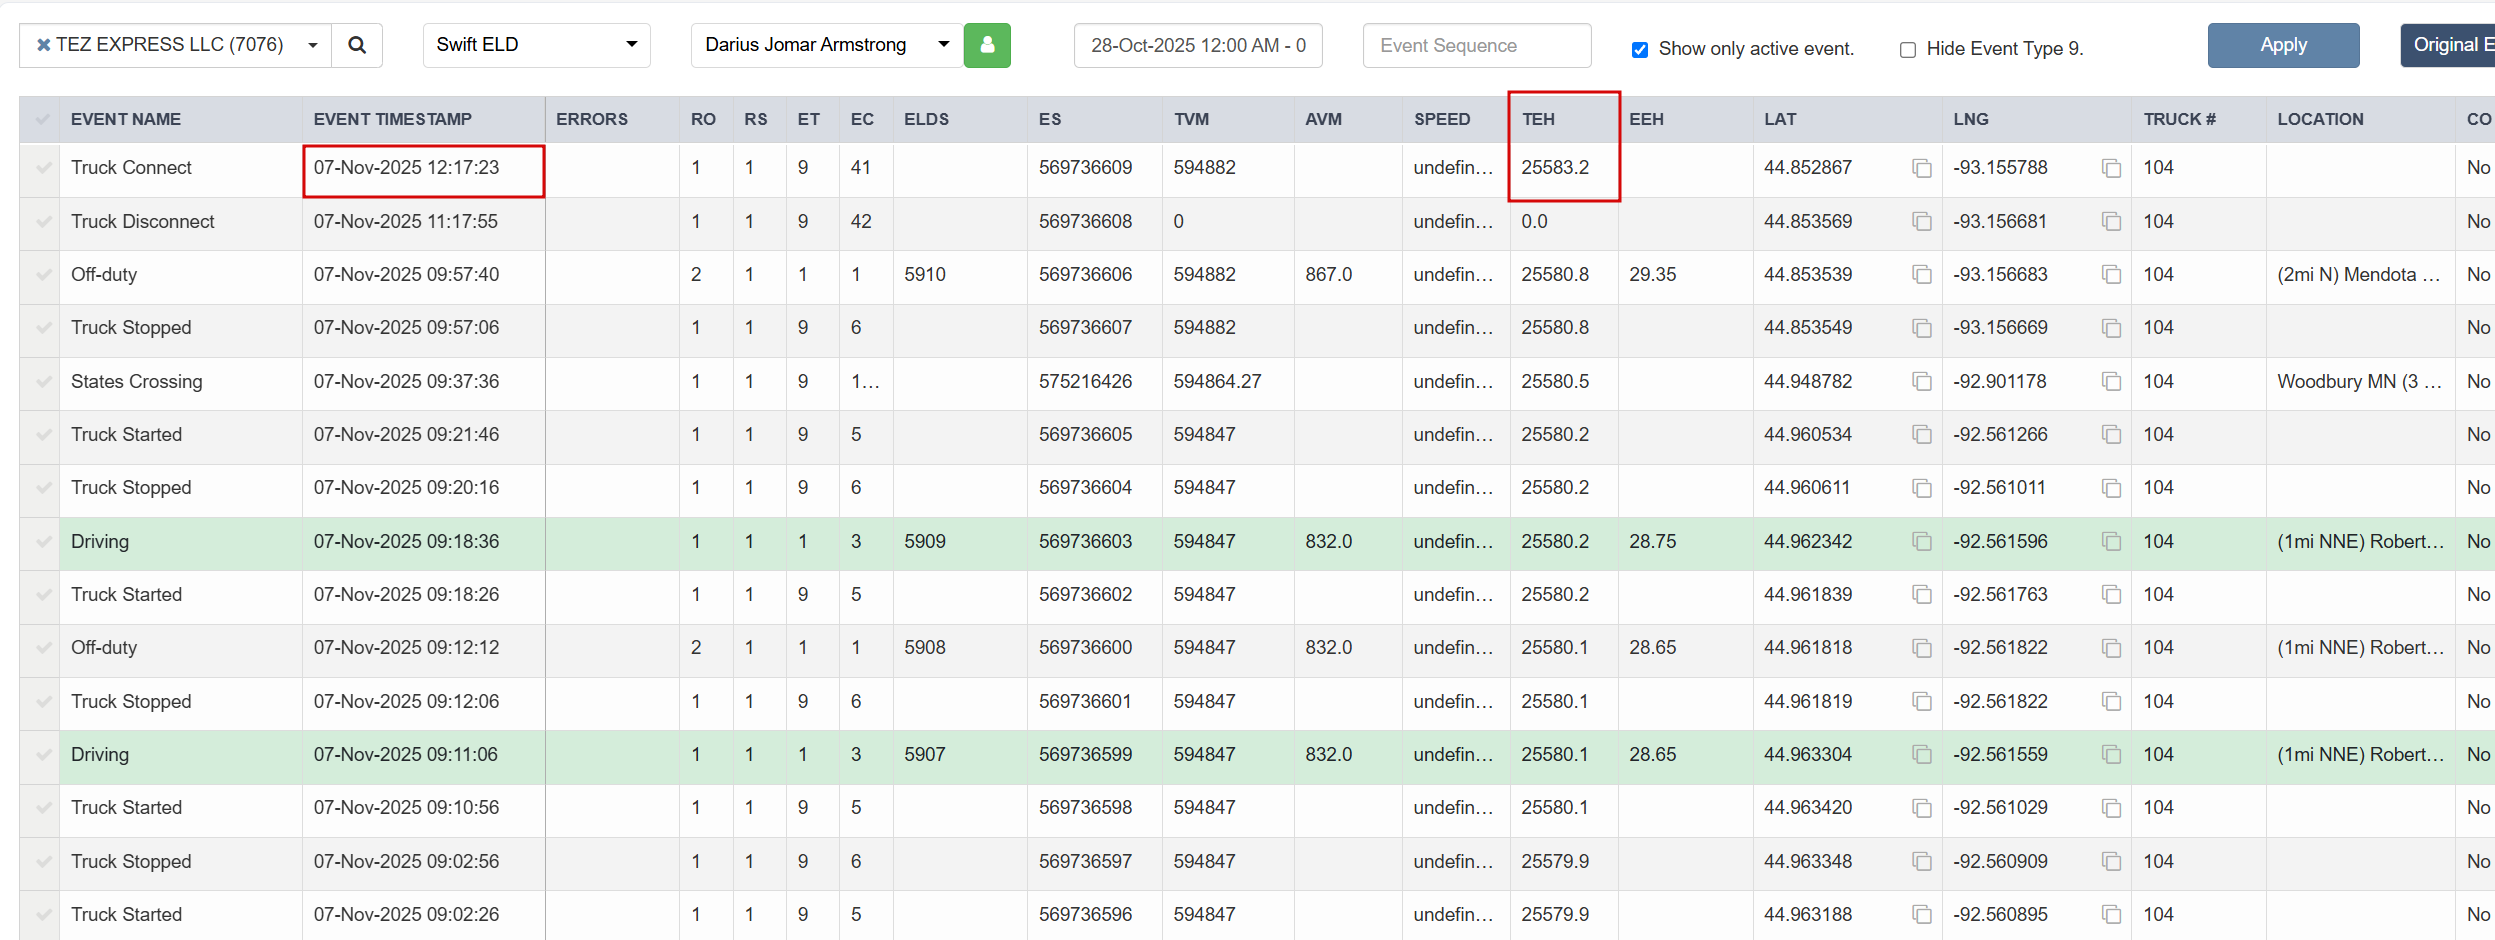The height and width of the screenshot is (940, 2495).
Task: Copy longitude -92.561596 for Driving 09:18:36
Action: [2111, 541]
